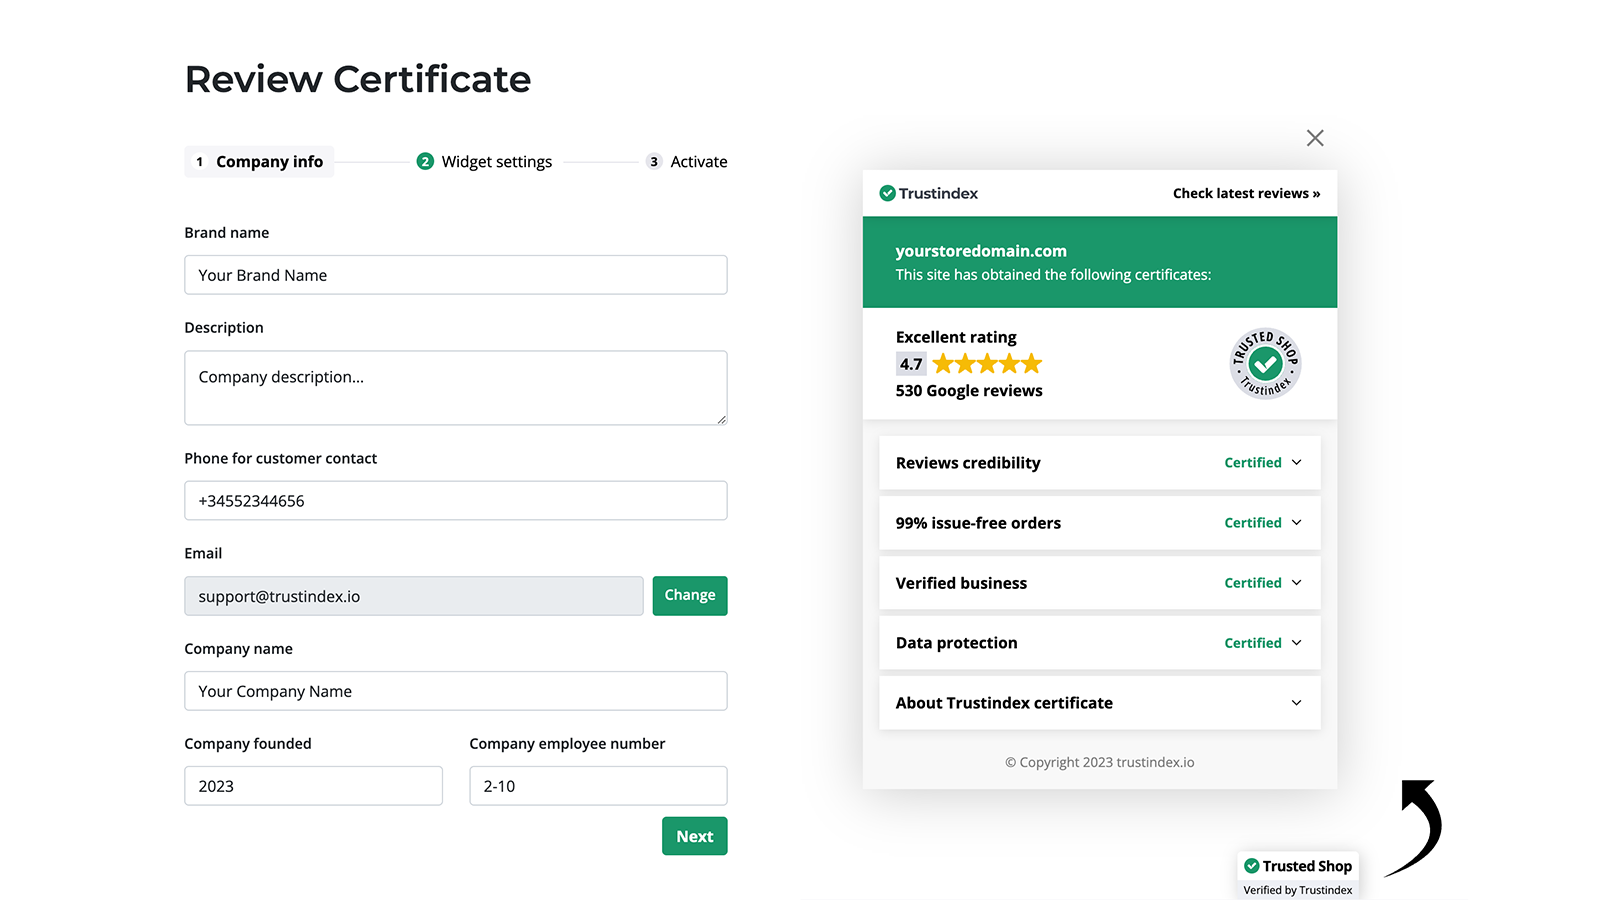
Task: Click the Company founded field
Action: pyautogui.click(x=313, y=786)
